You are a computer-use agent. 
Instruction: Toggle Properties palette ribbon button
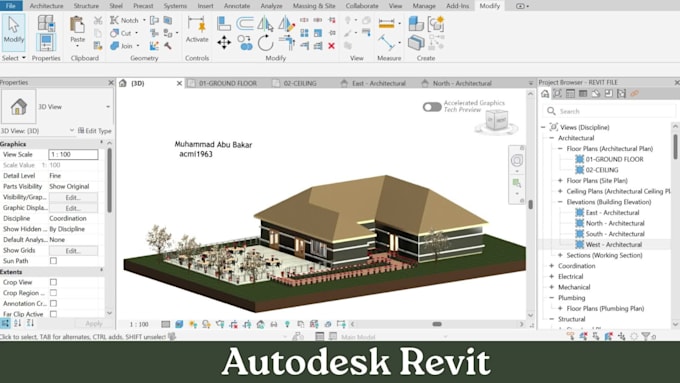tap(46, 43)
